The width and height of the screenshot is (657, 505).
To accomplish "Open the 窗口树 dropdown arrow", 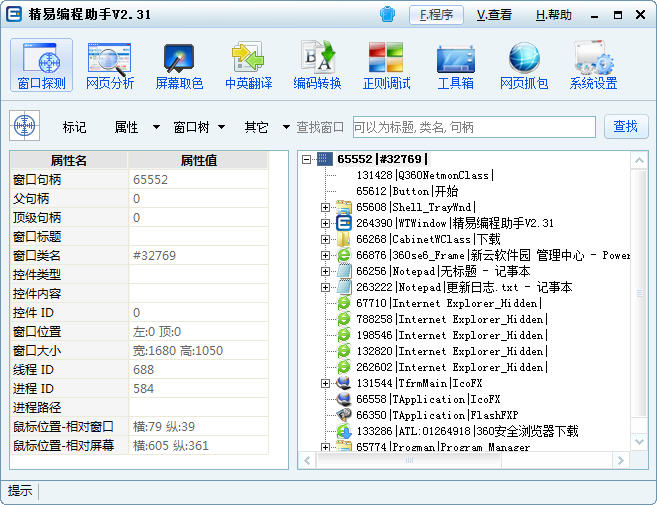I will 222,127.
